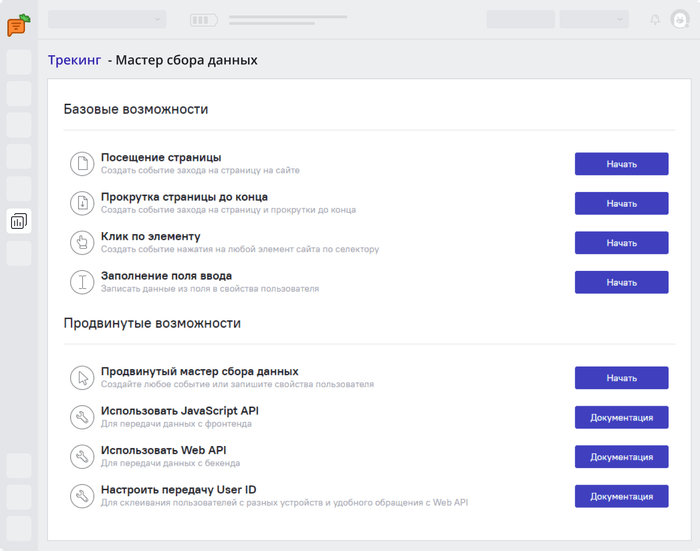Open Документация for Использовать Web API
This screenshot has height=551, width=700.
621,457
